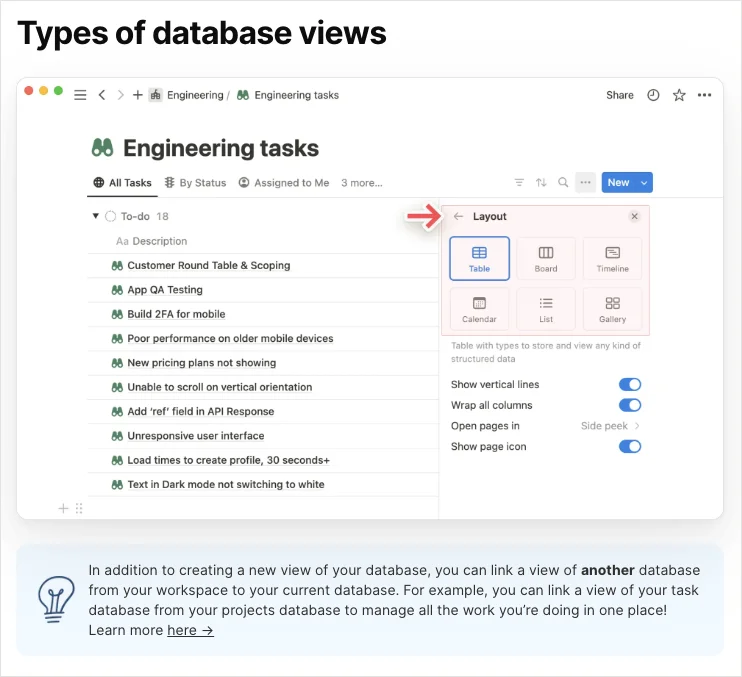The image size is (742, 677).
Task: Open Unresponsive user interface task
Action: pos(195,436)
